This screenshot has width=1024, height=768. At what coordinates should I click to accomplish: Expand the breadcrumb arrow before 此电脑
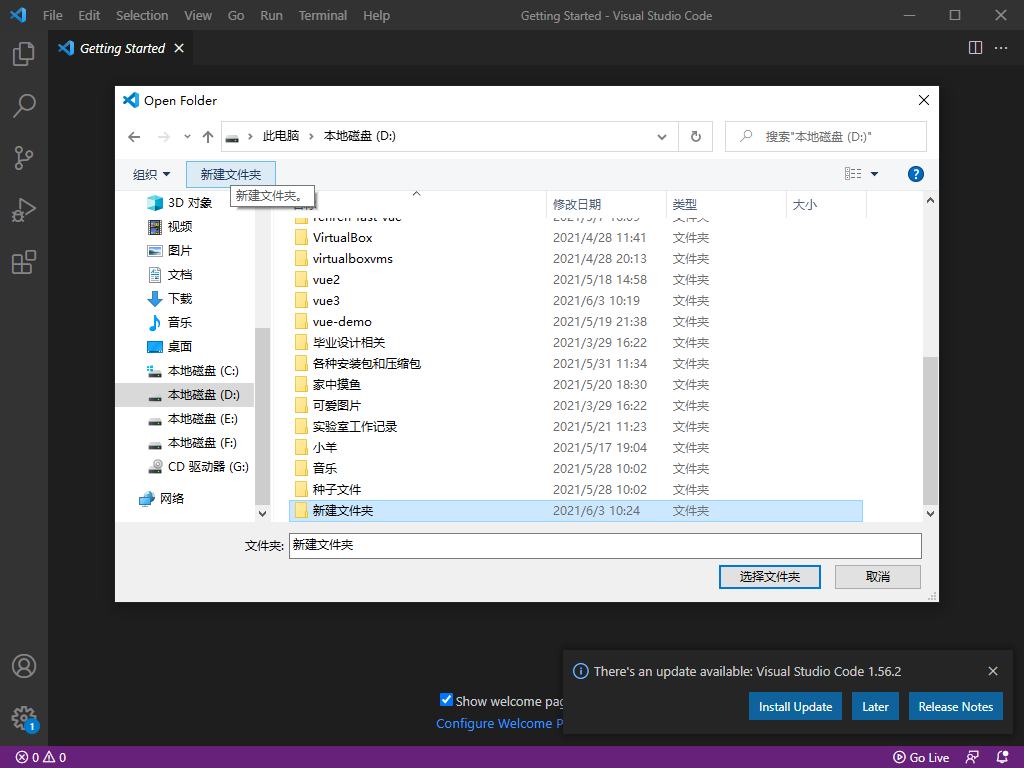click(250, 136)
